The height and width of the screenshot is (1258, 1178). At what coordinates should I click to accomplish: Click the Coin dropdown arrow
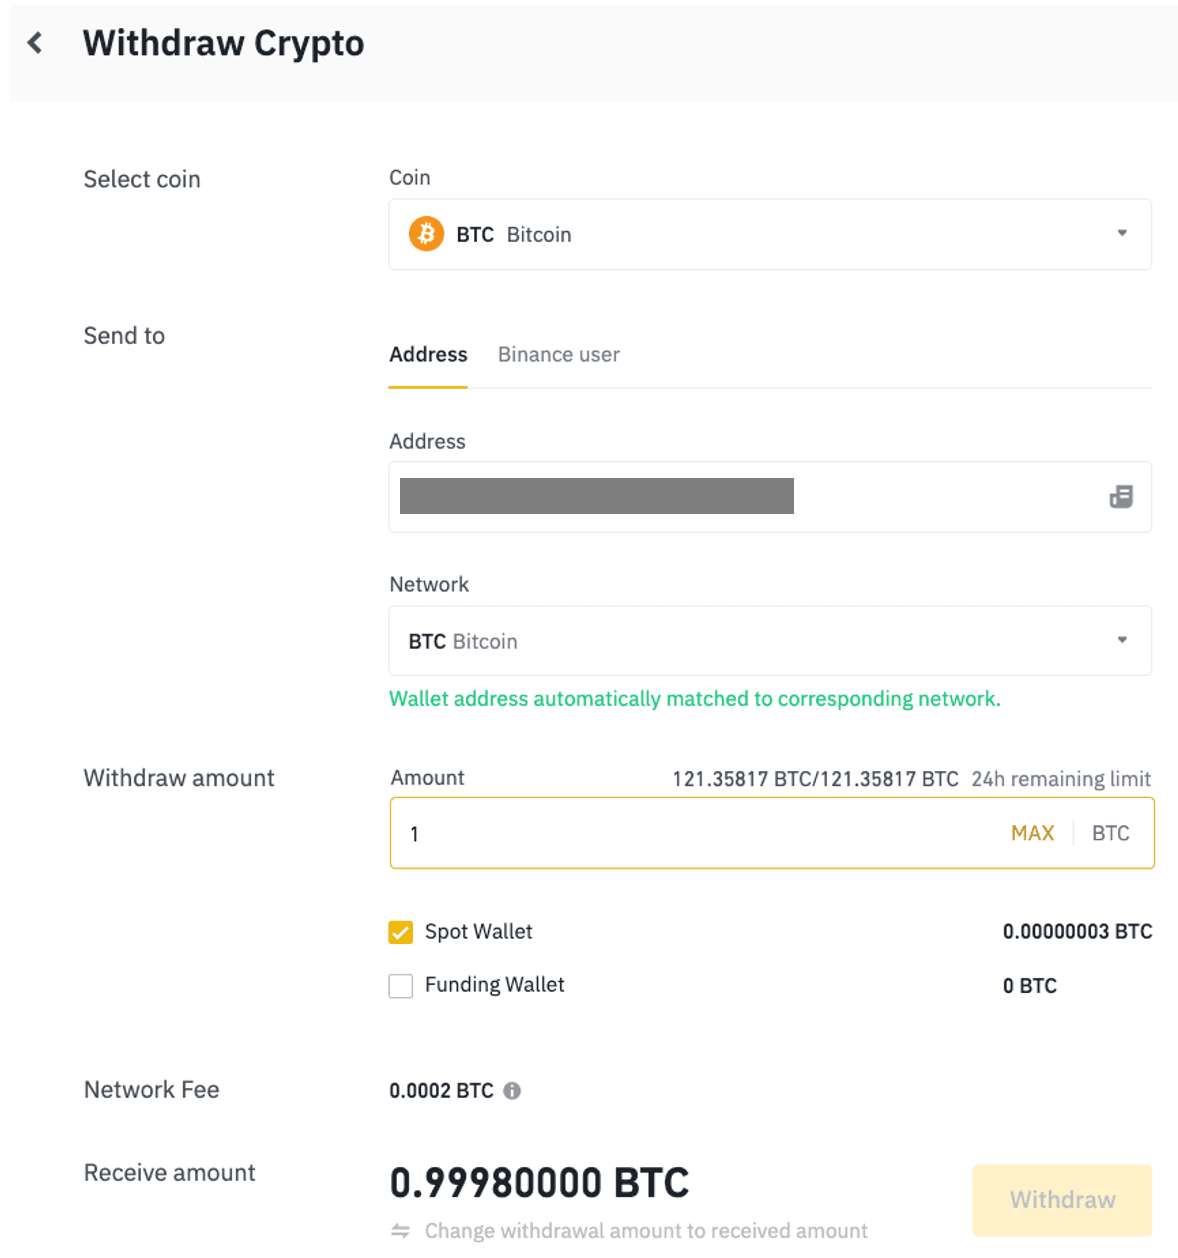pyautogui.click(x=1122, y=233)
